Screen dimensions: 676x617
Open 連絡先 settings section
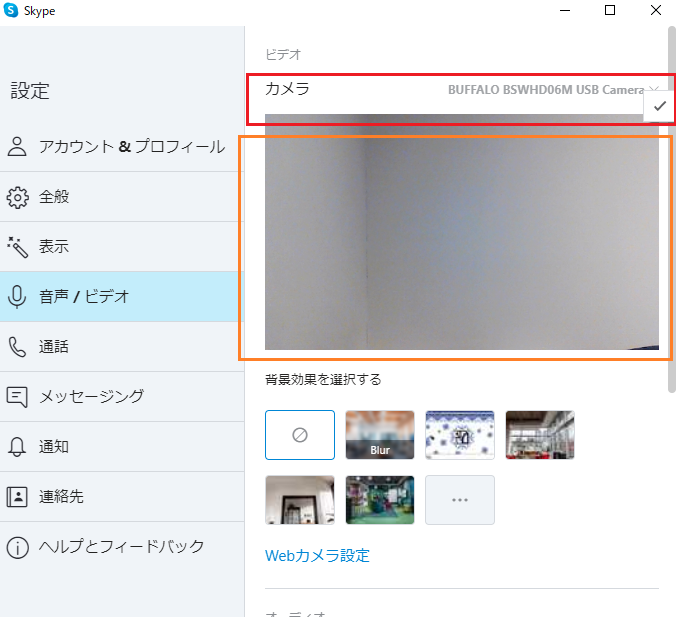point(122,497)
